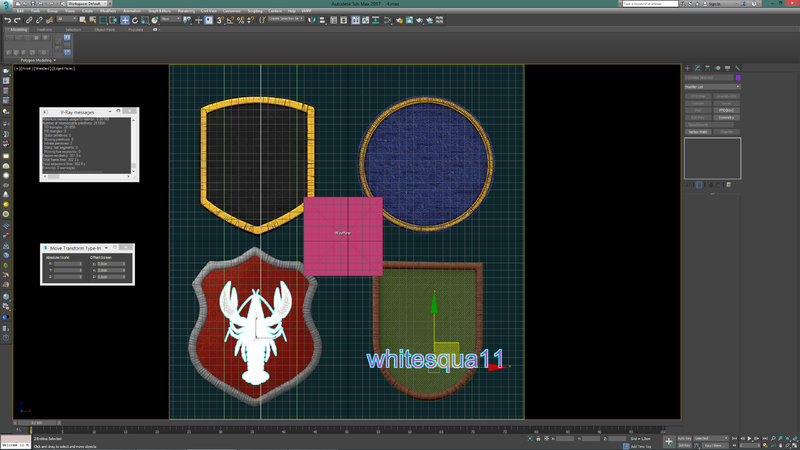This screenshot has width=800, height=450.
Task: Open the Graph Editors menu
Action: (159, 11)
